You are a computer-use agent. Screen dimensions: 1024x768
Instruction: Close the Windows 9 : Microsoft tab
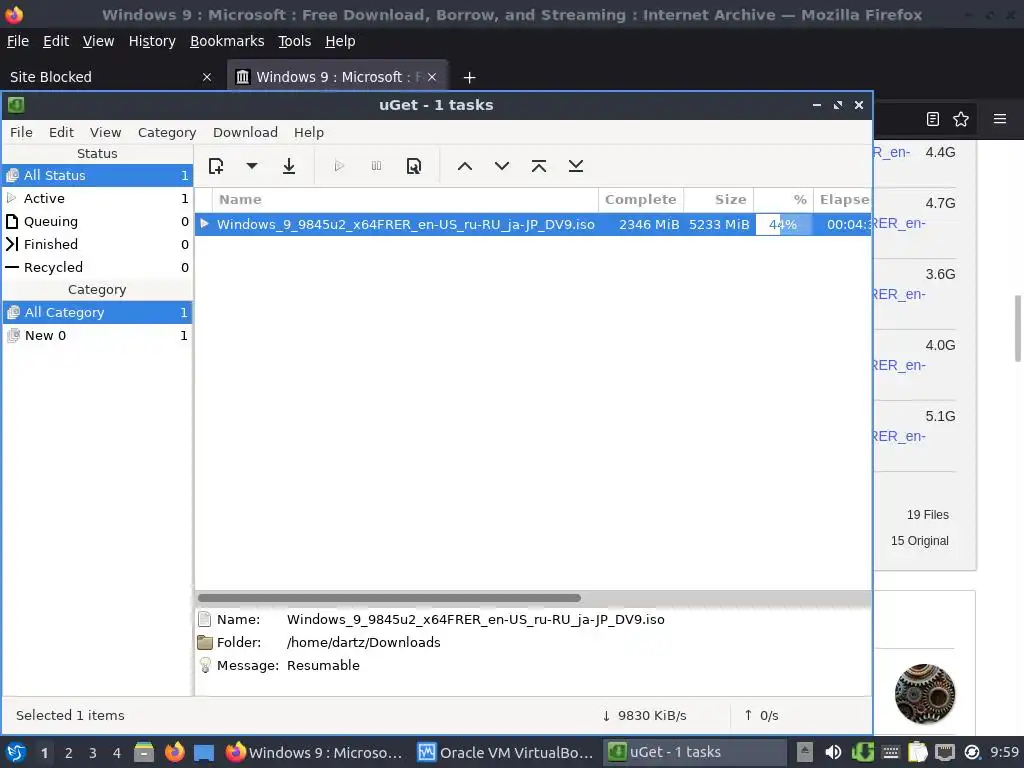coord(432,77)
